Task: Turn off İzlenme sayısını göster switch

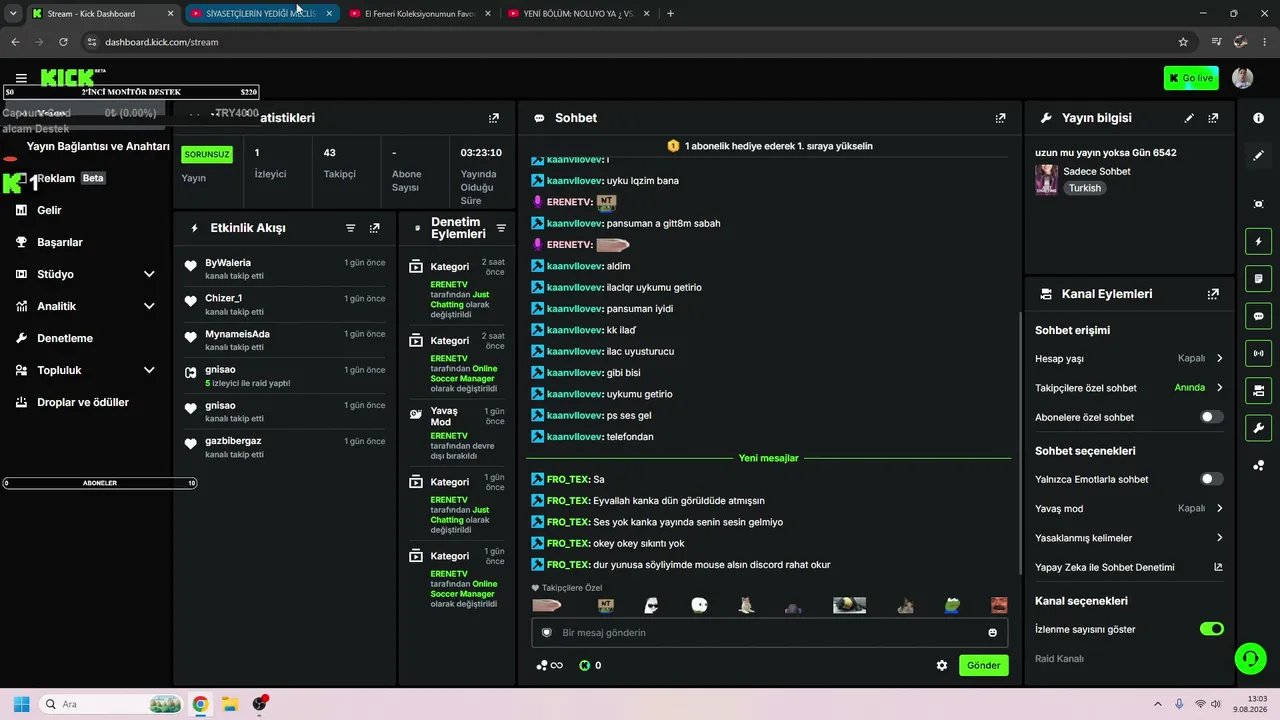Action: (x=1211, y=629)
